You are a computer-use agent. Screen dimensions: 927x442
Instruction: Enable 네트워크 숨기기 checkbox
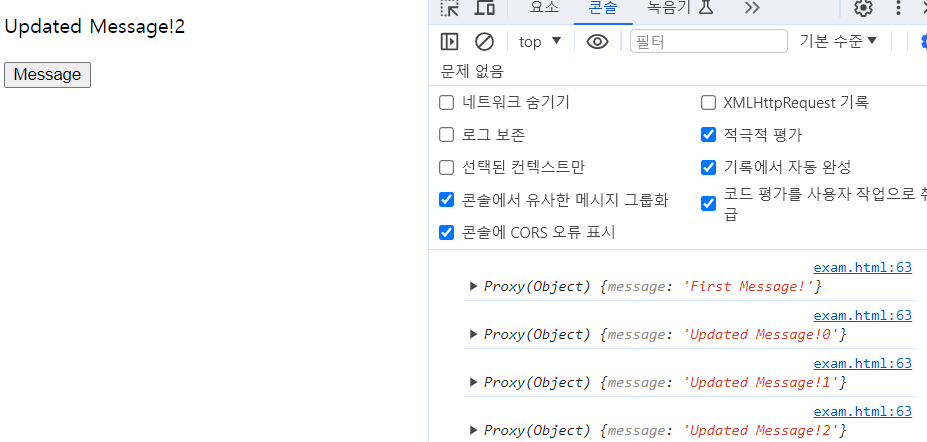tap(446, 103)
